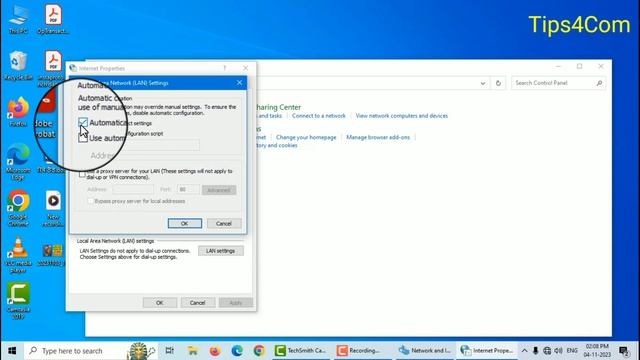This screenshot has width=640, height=360.
Task: Click OK in Internet Properties window
Action: point(160,303)
